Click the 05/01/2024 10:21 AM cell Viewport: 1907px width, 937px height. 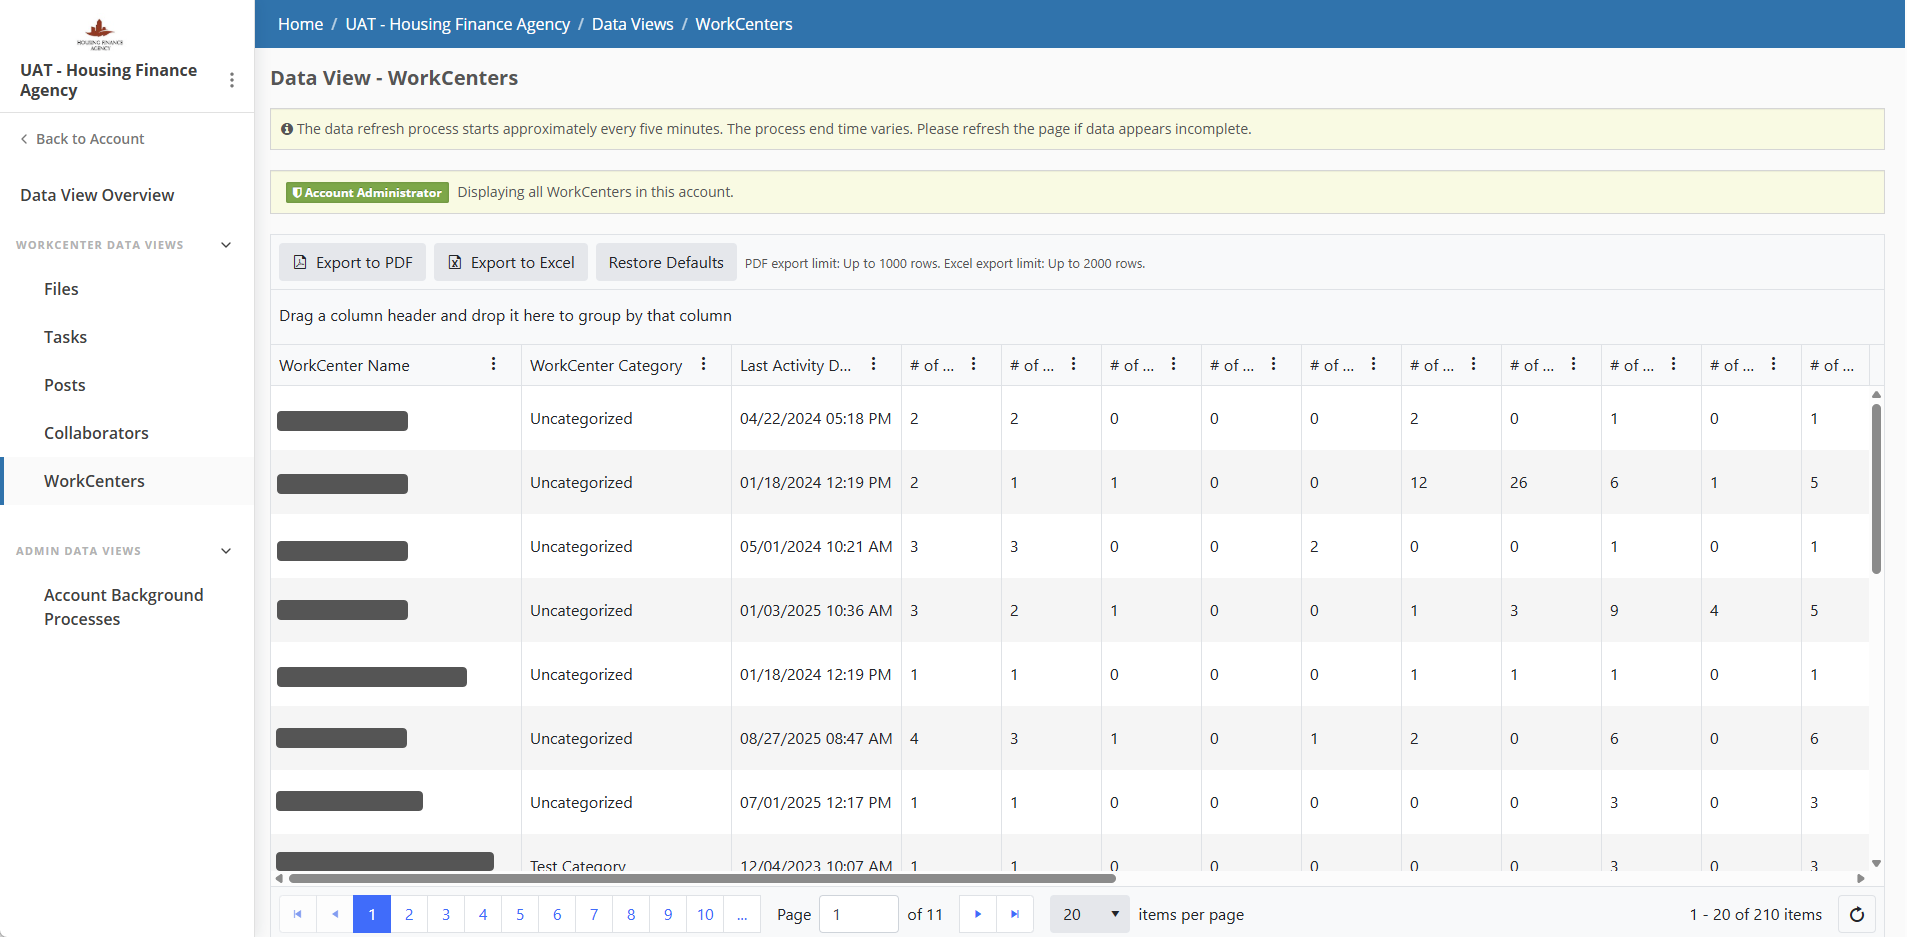pos(816,546)
